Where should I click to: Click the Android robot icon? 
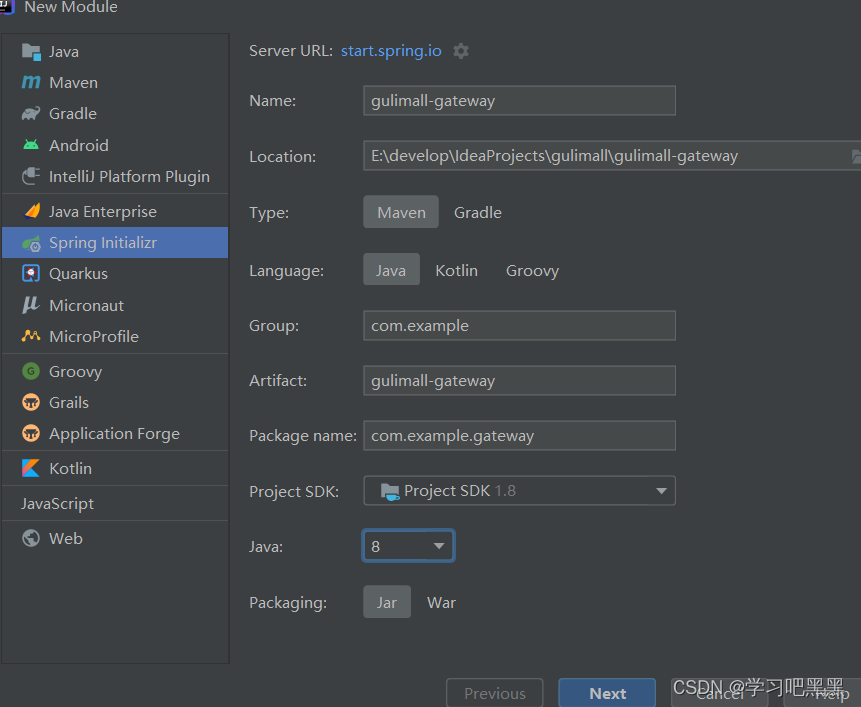(x=31, y=145)
